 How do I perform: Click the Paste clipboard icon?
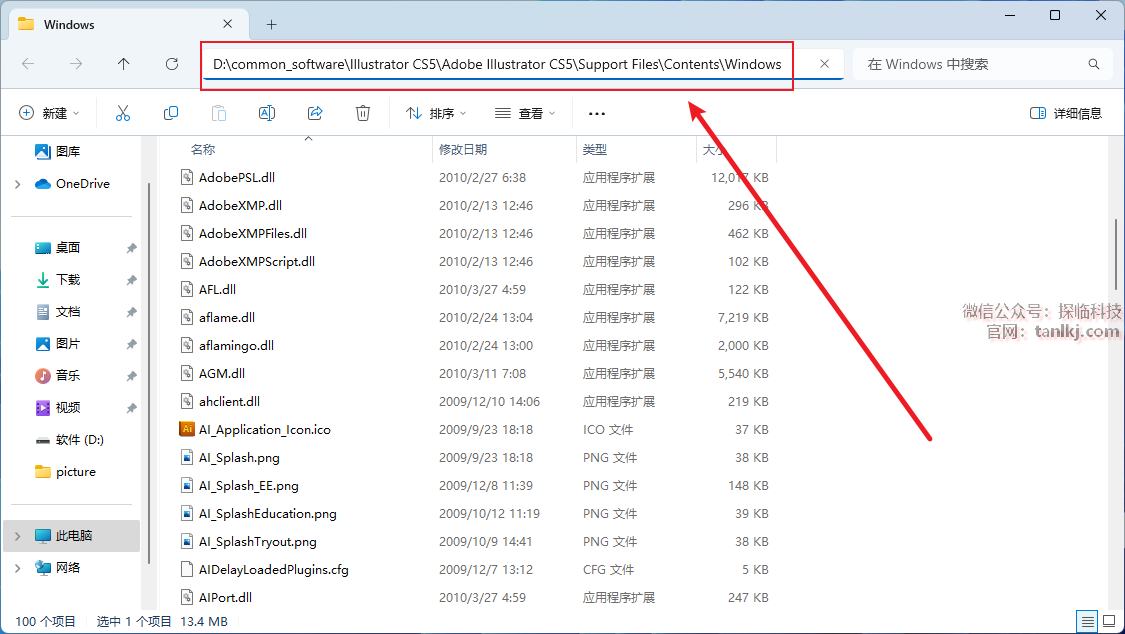pos(219,113)
